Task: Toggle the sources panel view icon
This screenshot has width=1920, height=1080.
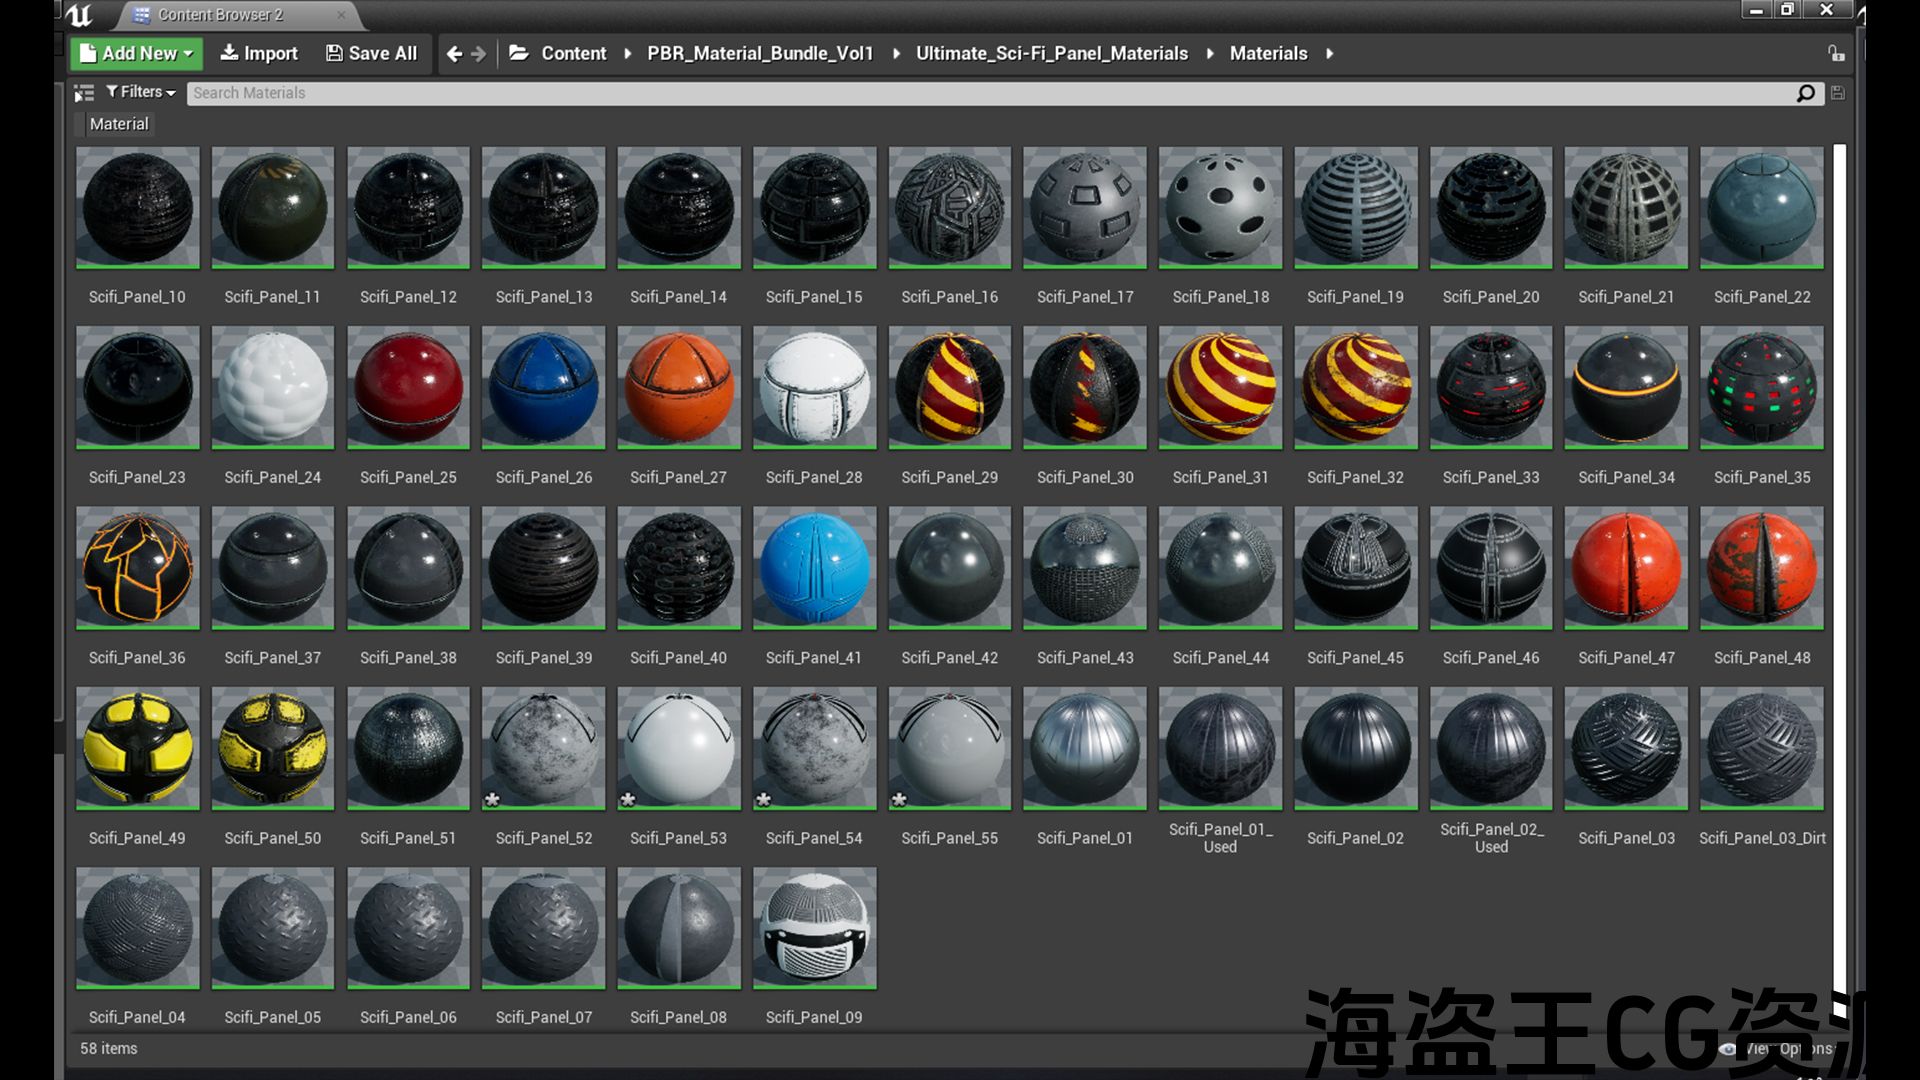Action: 84,93
